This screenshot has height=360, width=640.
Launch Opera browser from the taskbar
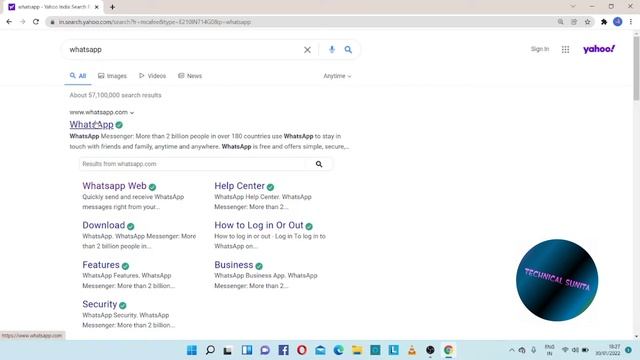click(302, 350)
